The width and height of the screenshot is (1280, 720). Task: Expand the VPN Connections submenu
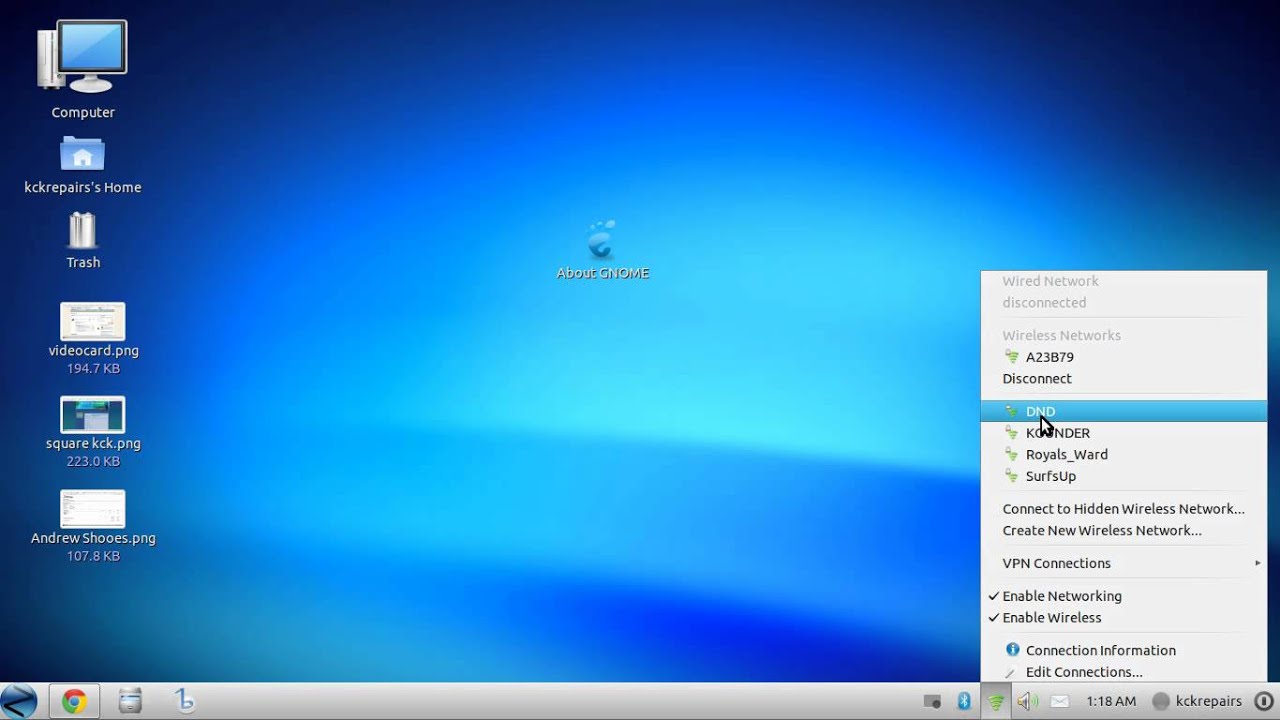pos(1124,563)
